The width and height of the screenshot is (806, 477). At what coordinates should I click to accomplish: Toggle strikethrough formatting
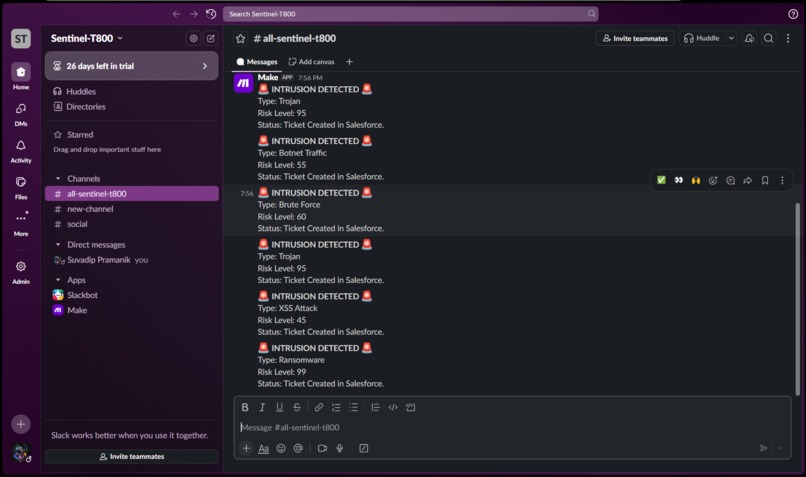(x=297, y=407)
